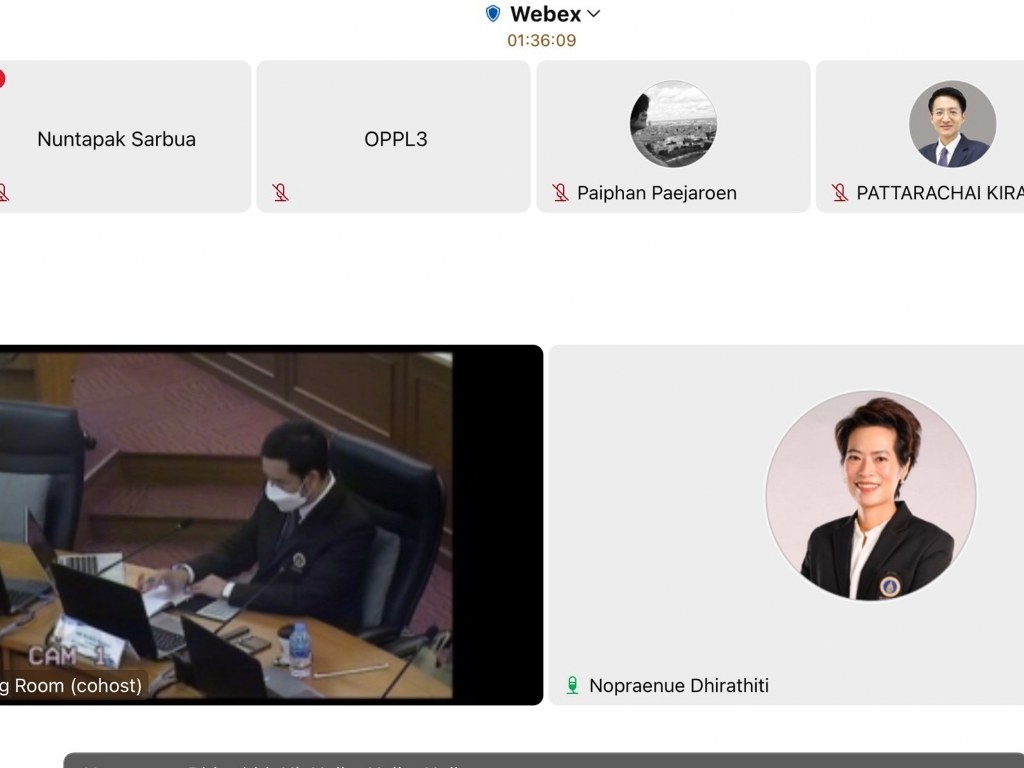Click the Nopraenue Dhirathiti name label
This screenshot has width=1024, height=768.
tap(678, 685)
